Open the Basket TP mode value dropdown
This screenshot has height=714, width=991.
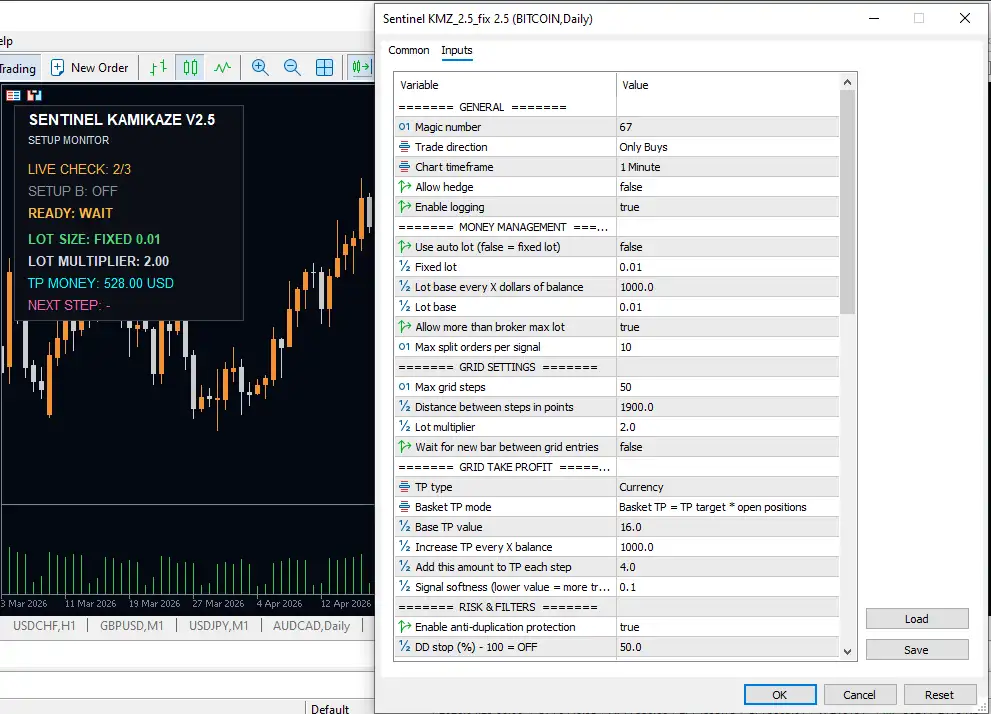pos(727,507)
